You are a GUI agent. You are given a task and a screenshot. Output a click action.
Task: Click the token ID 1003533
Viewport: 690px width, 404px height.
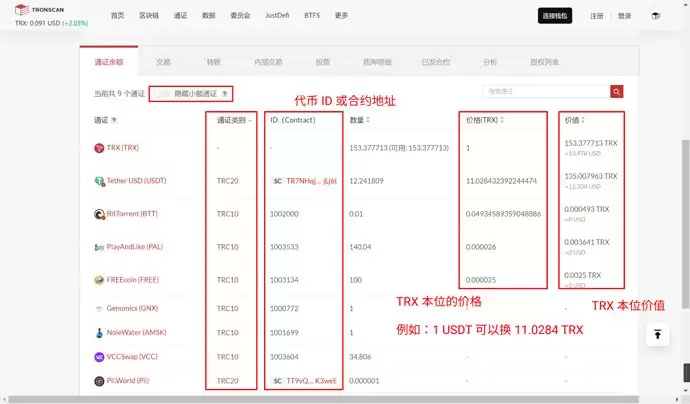pos(284,247)
